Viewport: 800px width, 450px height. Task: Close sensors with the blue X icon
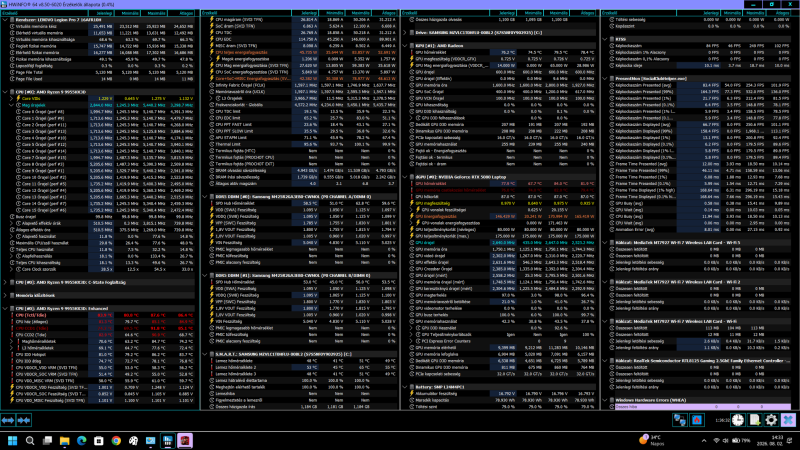tap(788, 420)
